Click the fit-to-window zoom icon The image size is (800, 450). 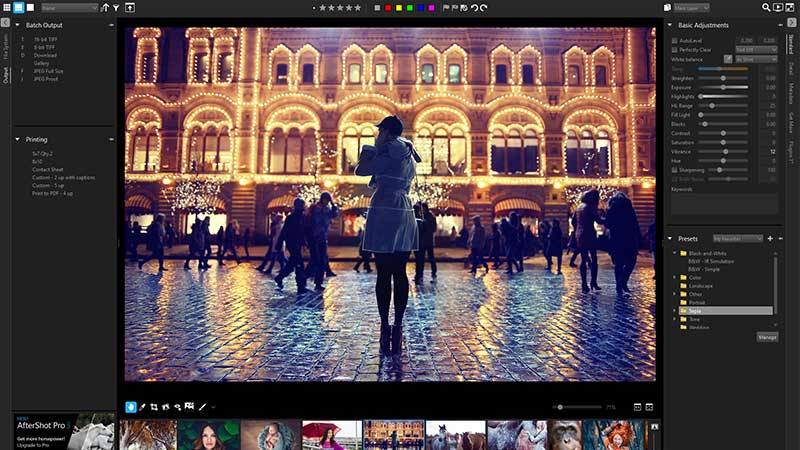point(637,407)
